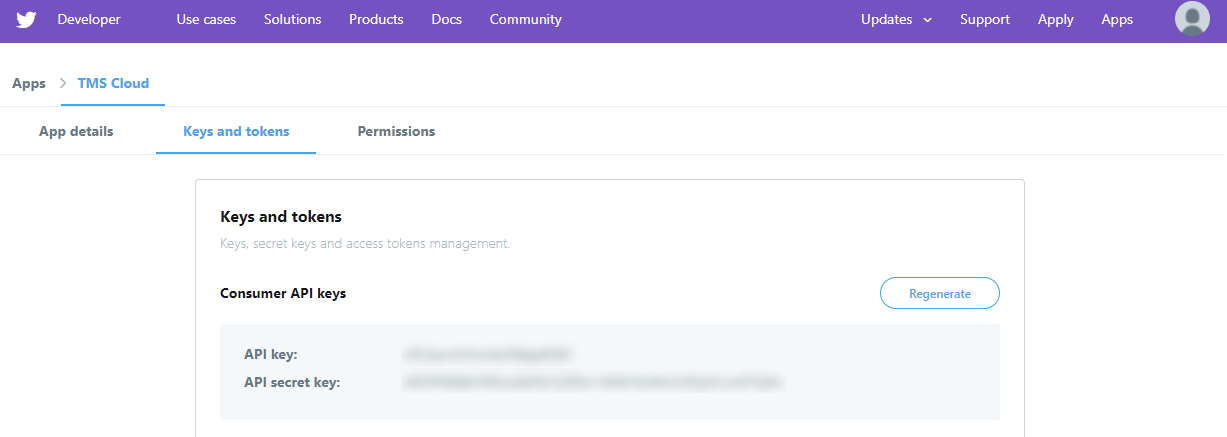Click the blurred API key value

(489, 354)
